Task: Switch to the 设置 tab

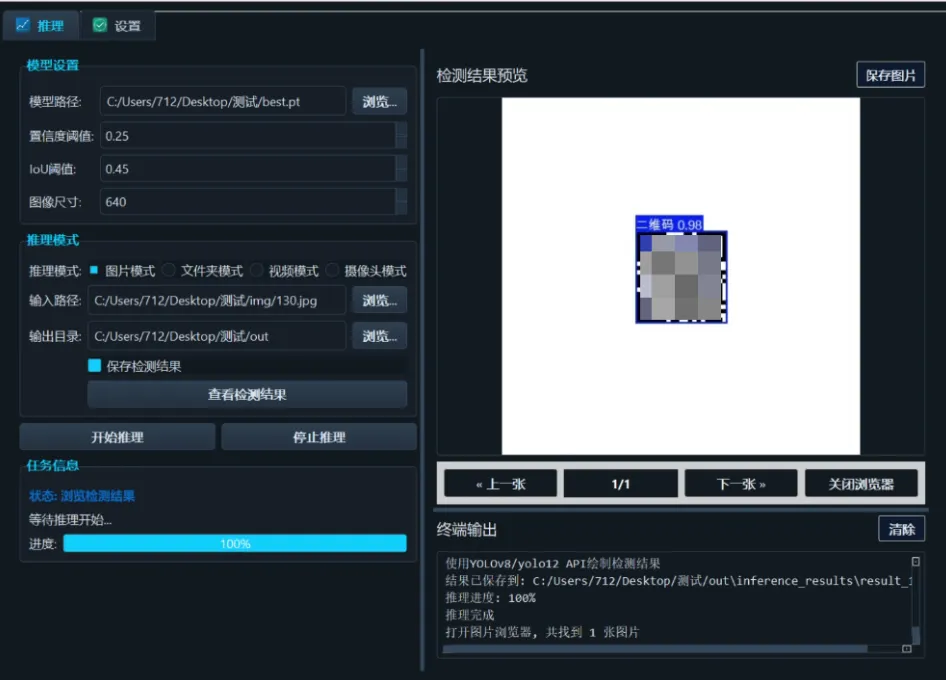Action: coord(119,24)
